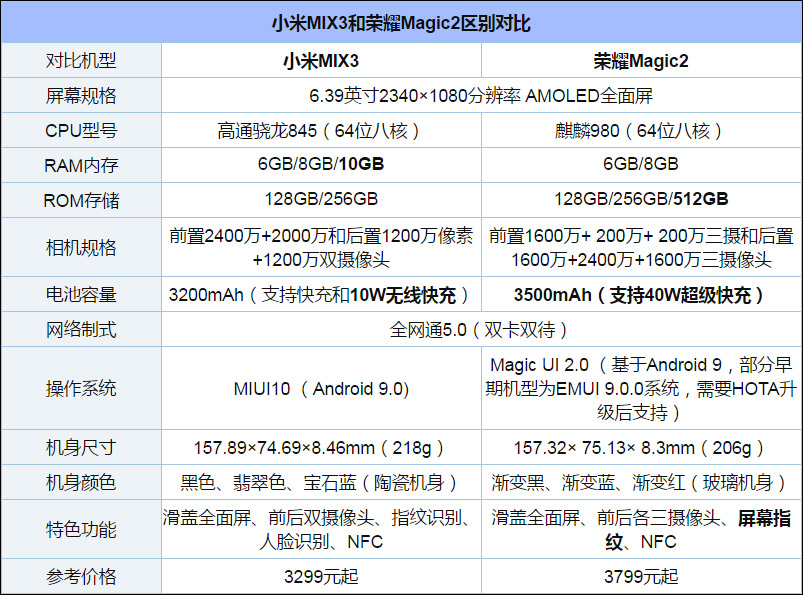This screenshot has width=803, height=595.
Task: Select the RAM内存 row label
Action: [81, 165]
